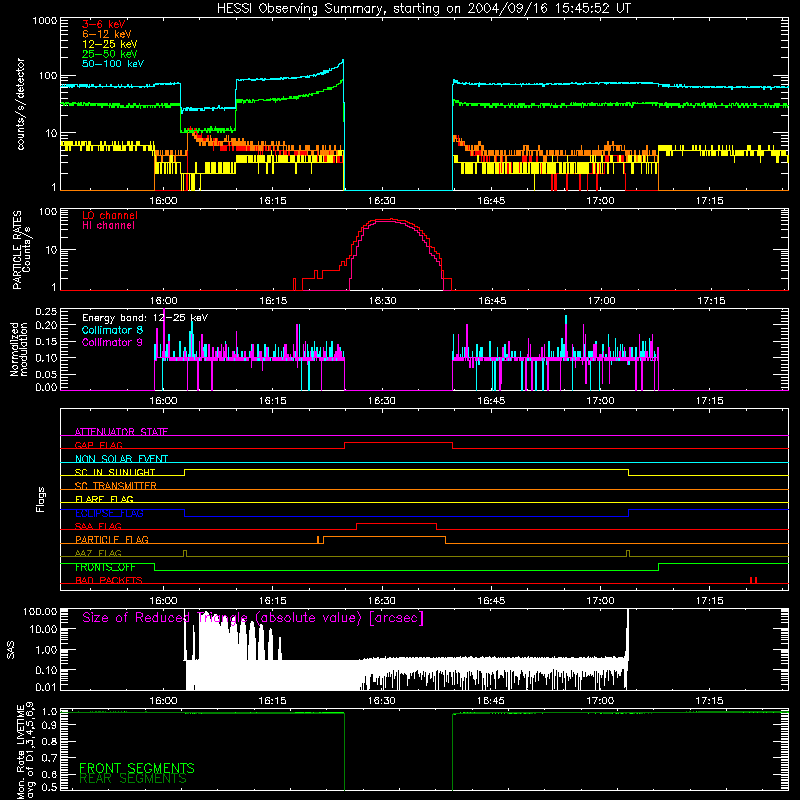Click the 'Energy band: 12-25 keV' caption
This screenshot has width=800, height=800.
(x=144, y=318)
